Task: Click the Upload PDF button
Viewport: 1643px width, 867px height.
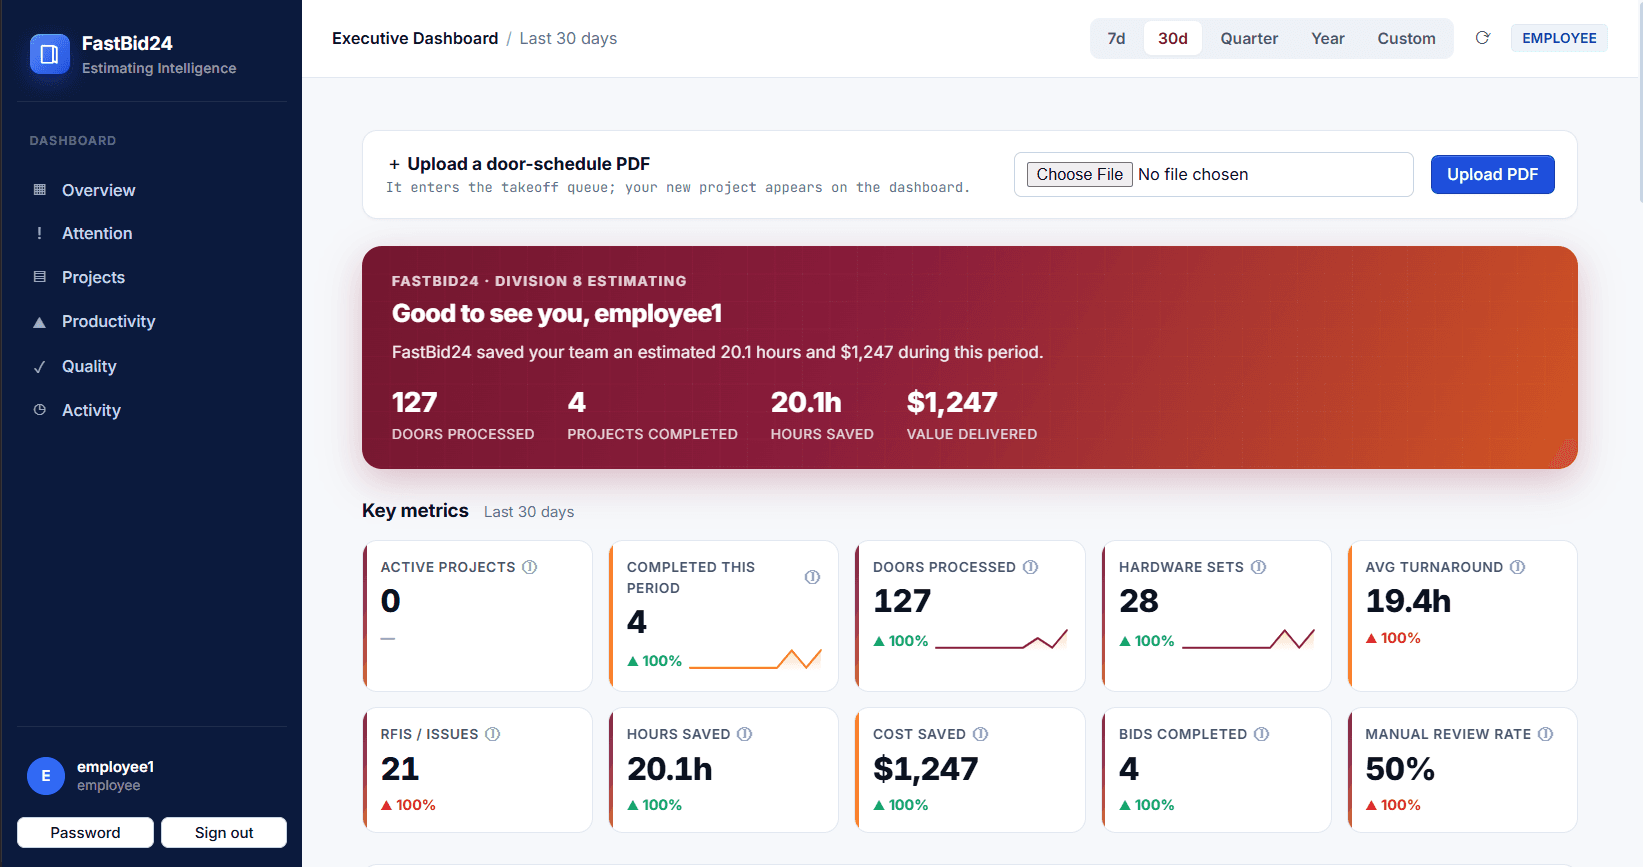Action: click(x=1493, y=174)
